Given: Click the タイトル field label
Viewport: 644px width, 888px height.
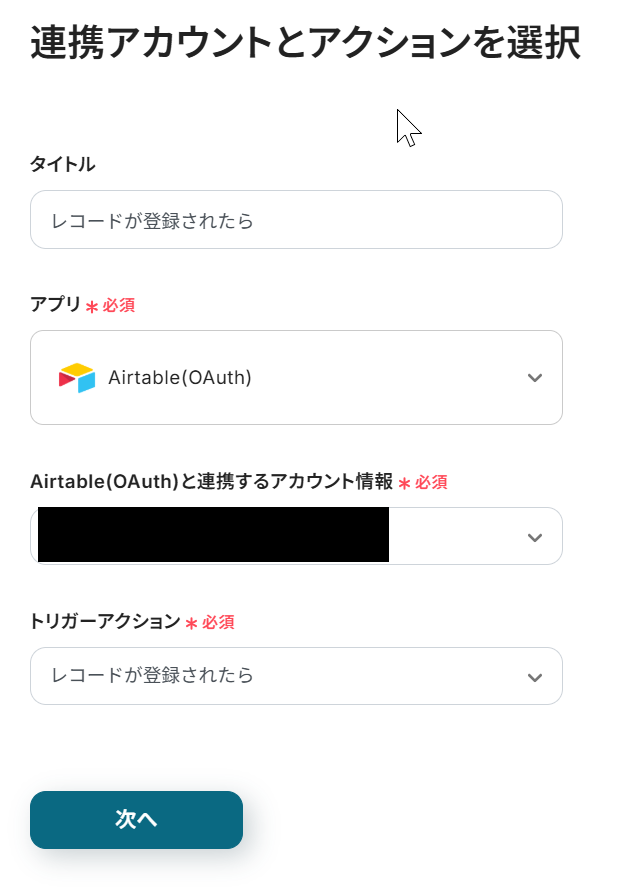Looking at the screenshot, I should tap(63, 165).
